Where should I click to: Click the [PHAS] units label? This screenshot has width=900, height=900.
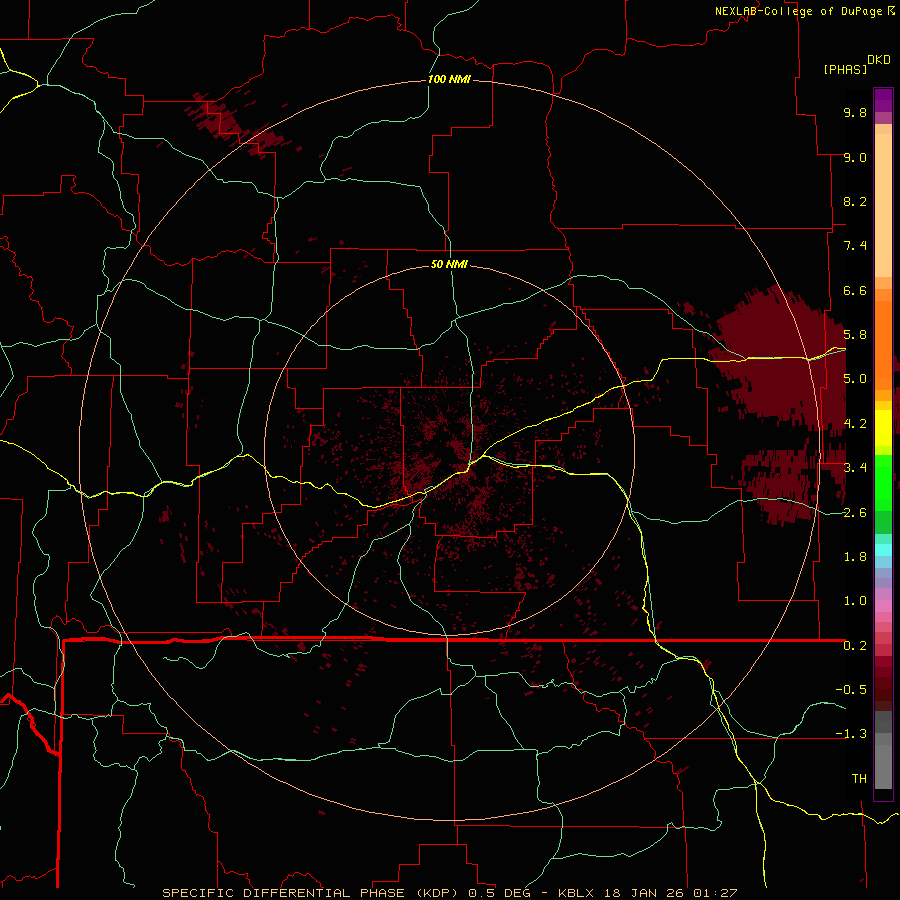point(845,69)
